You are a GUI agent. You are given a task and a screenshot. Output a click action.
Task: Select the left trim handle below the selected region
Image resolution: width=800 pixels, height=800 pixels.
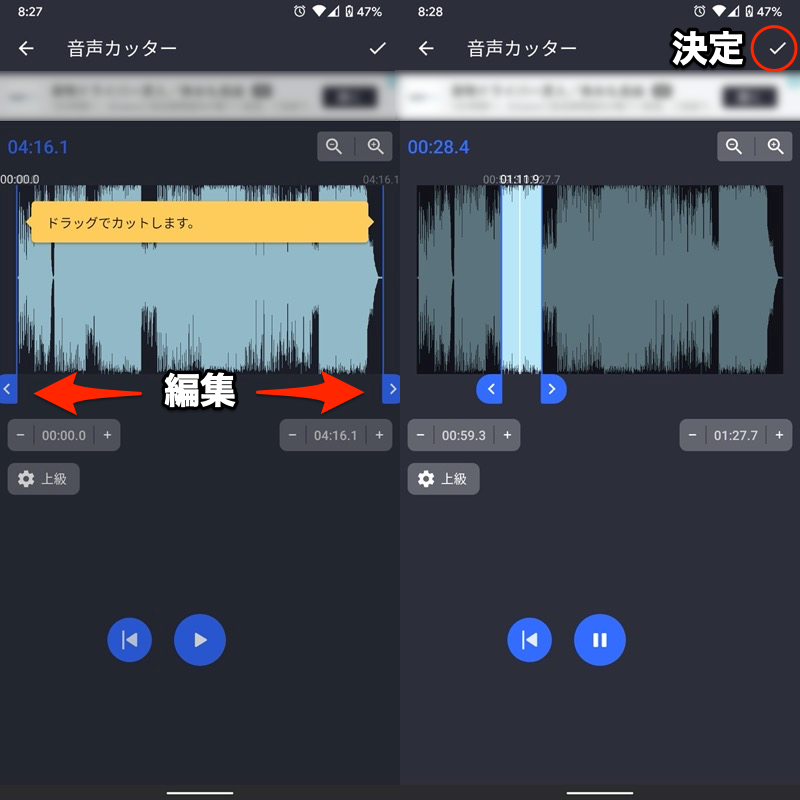(x=490, y=389)
